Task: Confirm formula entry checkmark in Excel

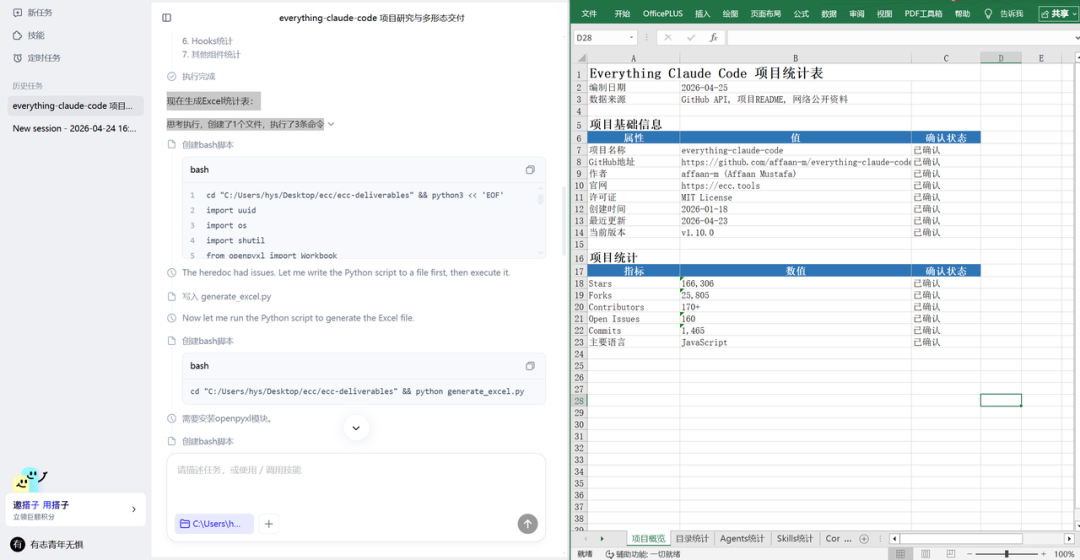Action: click(691, 38)
